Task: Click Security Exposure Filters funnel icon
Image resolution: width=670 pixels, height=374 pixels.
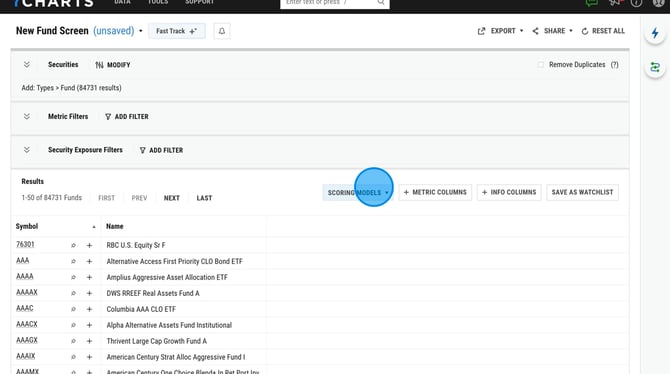Action: [x=143, y=150]
